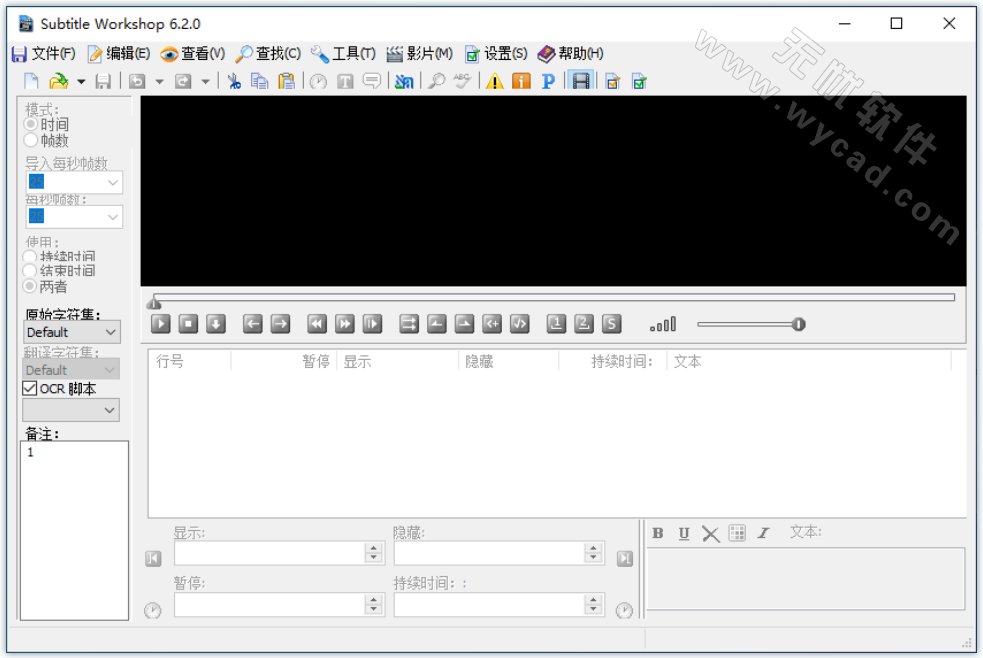Click the clock timings toolbar icon
This screenshot has height=658, width=983.
click(x=318, y=81)
